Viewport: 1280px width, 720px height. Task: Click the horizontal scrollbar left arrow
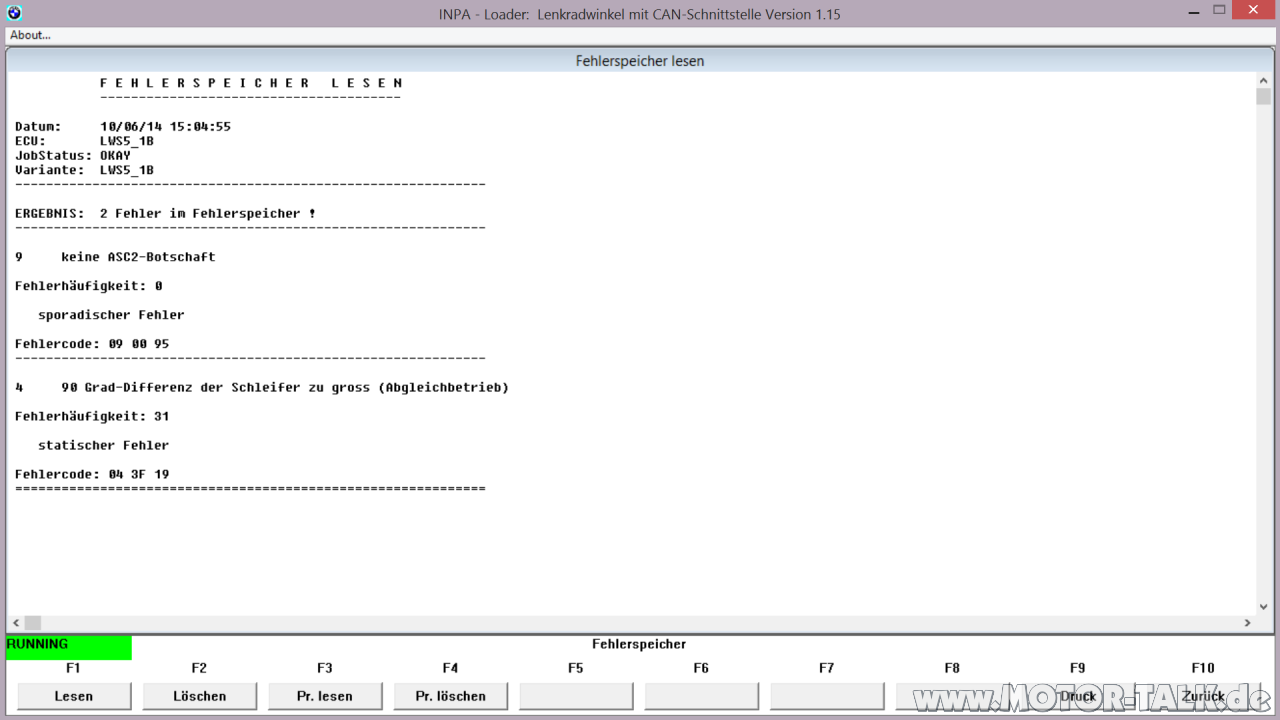15,622
